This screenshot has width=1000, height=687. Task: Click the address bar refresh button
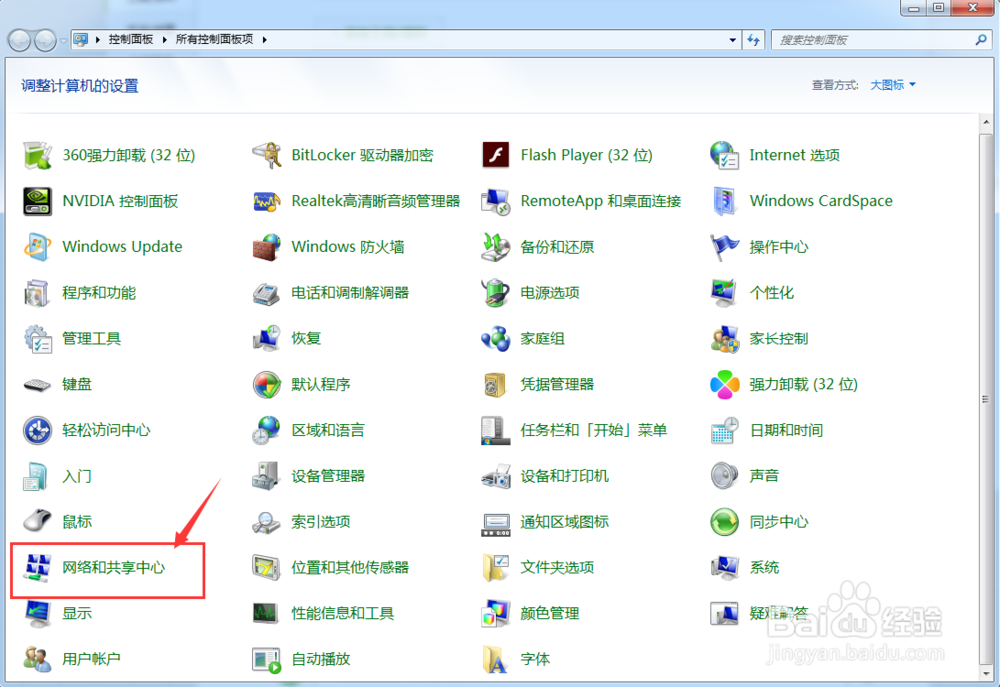(754, 40)
